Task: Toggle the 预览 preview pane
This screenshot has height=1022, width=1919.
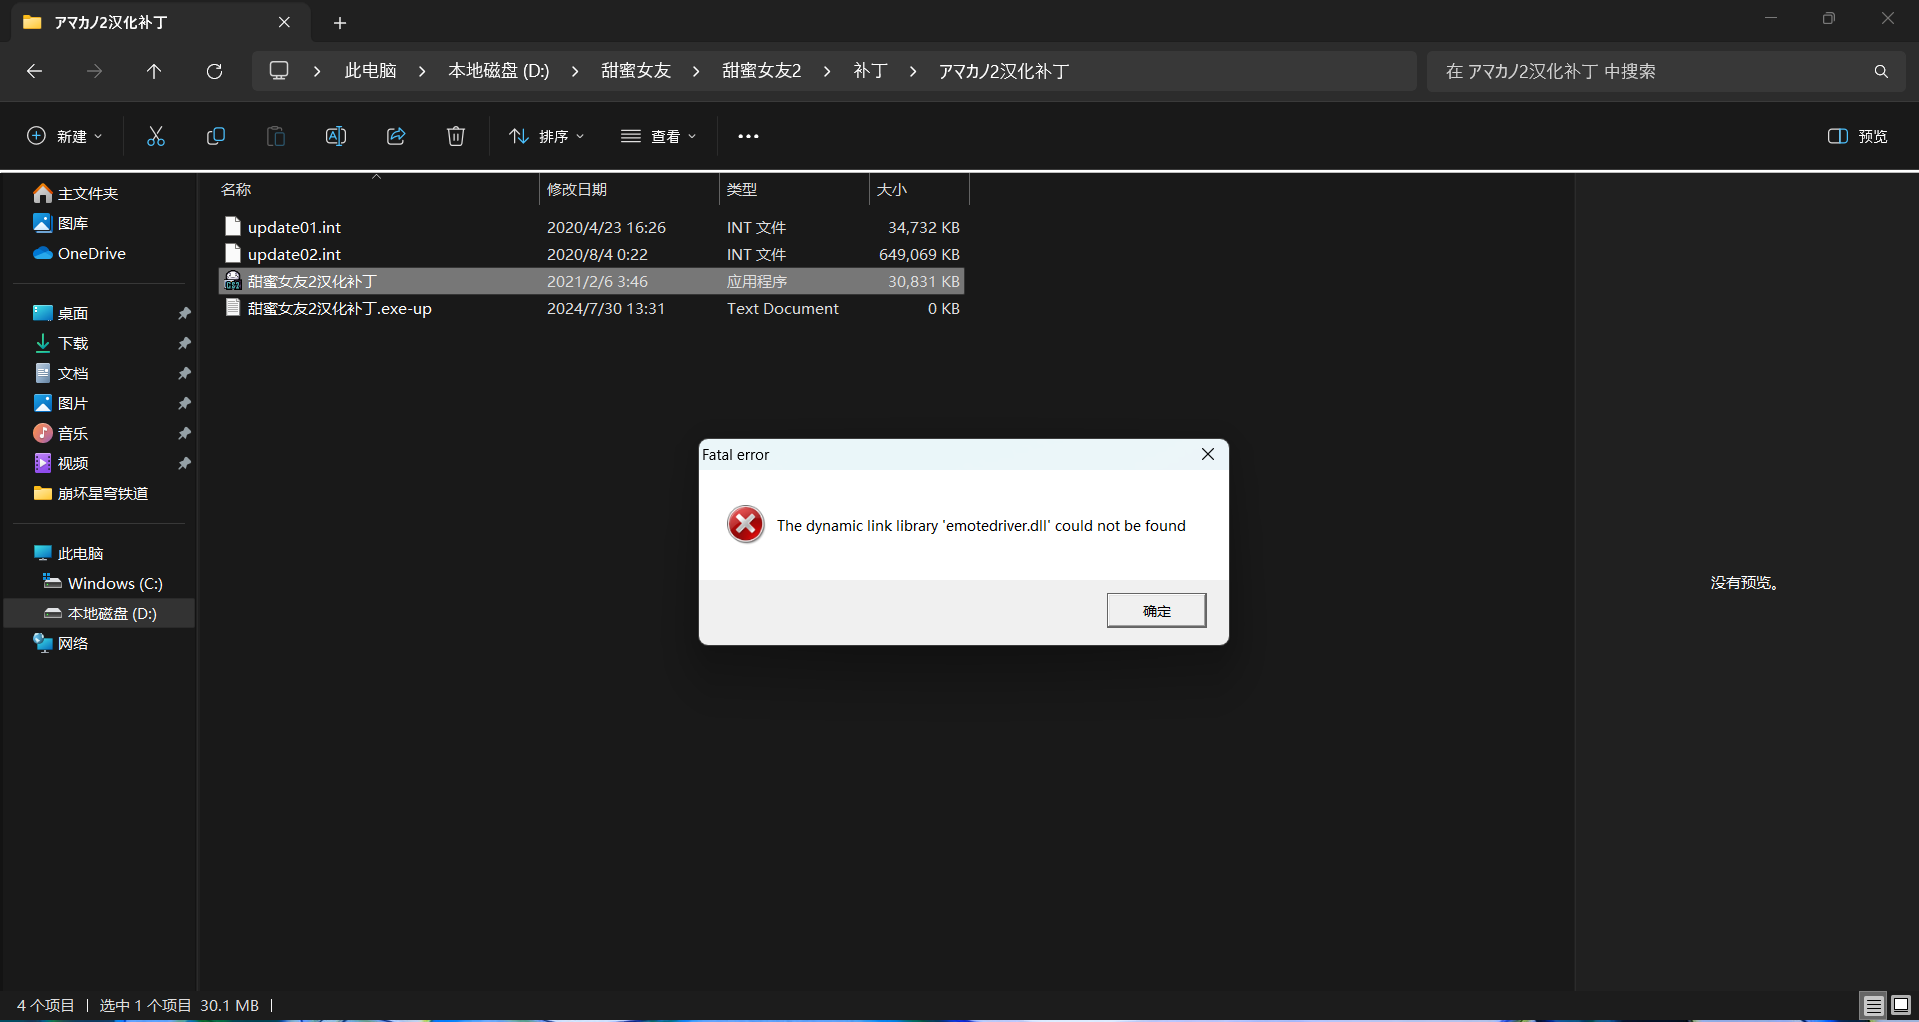Action: [x=1857, y=136]
